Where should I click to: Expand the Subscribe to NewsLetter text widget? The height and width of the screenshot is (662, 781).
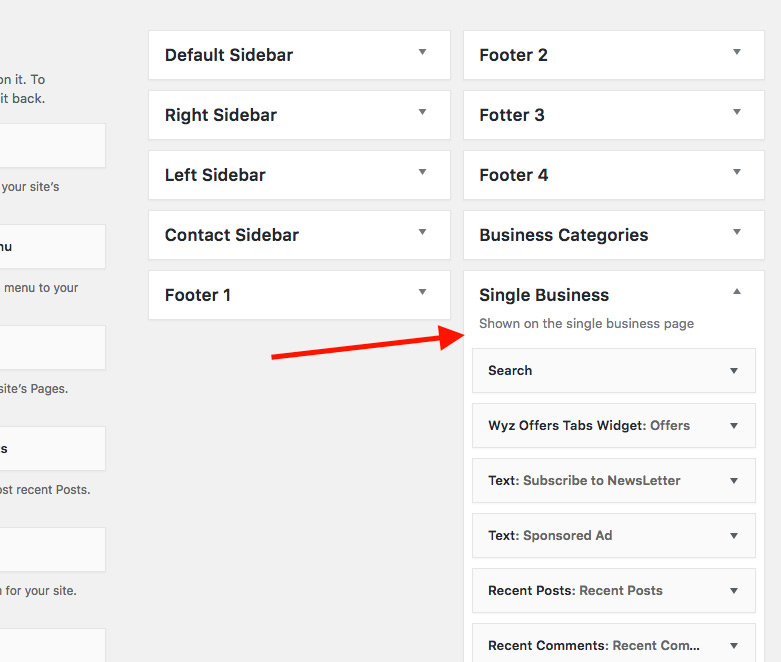click(734, 481)
